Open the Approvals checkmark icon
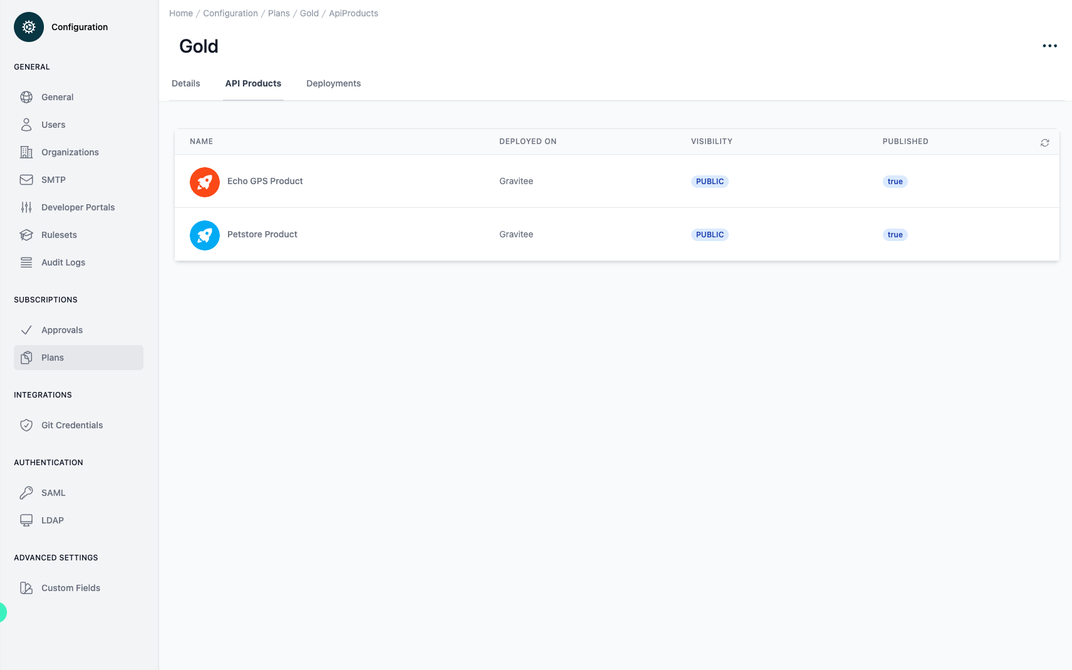The height and width of the screenshot is (670, 1072). coord(27,329)
